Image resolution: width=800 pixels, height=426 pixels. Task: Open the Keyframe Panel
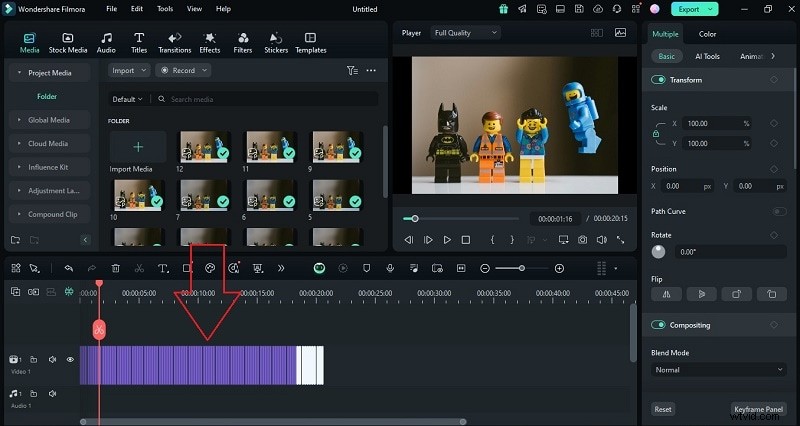[x=759, y=409]
